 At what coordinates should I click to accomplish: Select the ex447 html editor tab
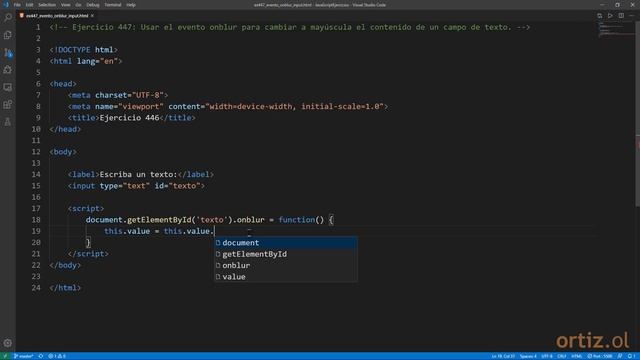56,16
